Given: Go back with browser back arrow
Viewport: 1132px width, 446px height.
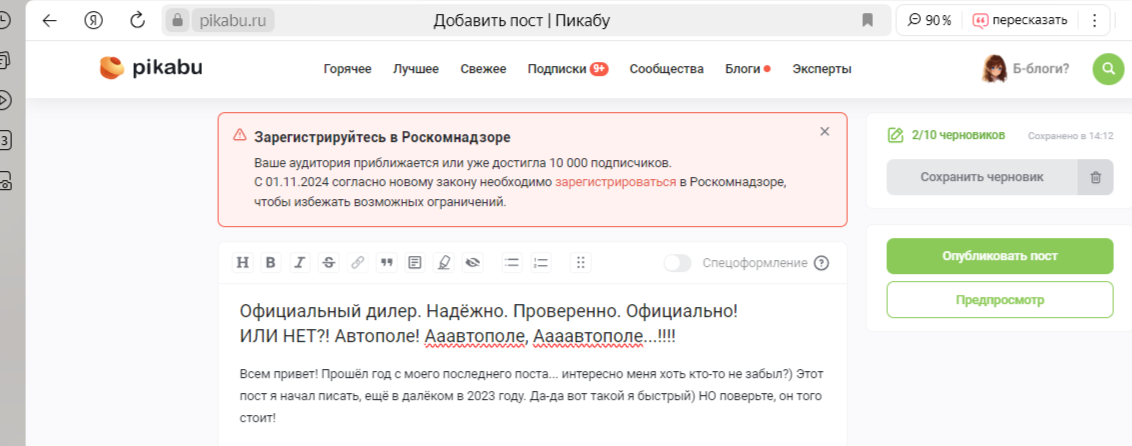Looking at the screenshot, I should click(x=49, y=20).
